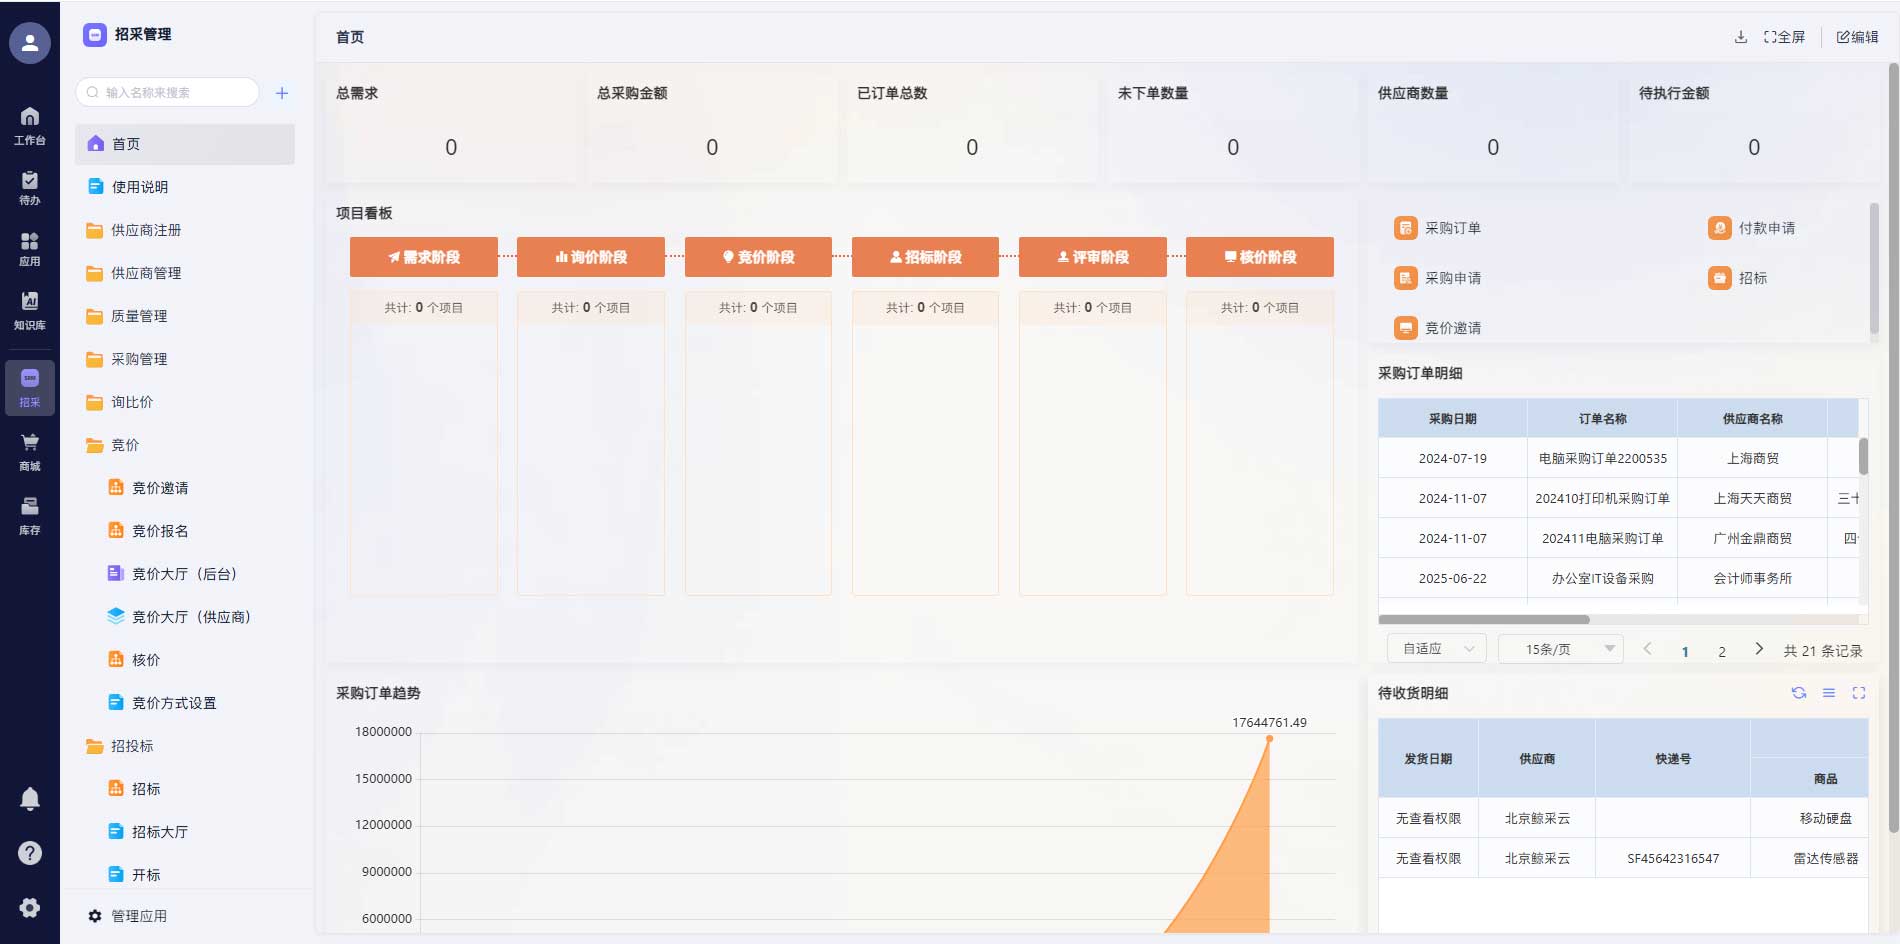Expand 待收货明细 panel to fullscreen
This screenshot has height=944, width=1900.
pos(1858,693)
